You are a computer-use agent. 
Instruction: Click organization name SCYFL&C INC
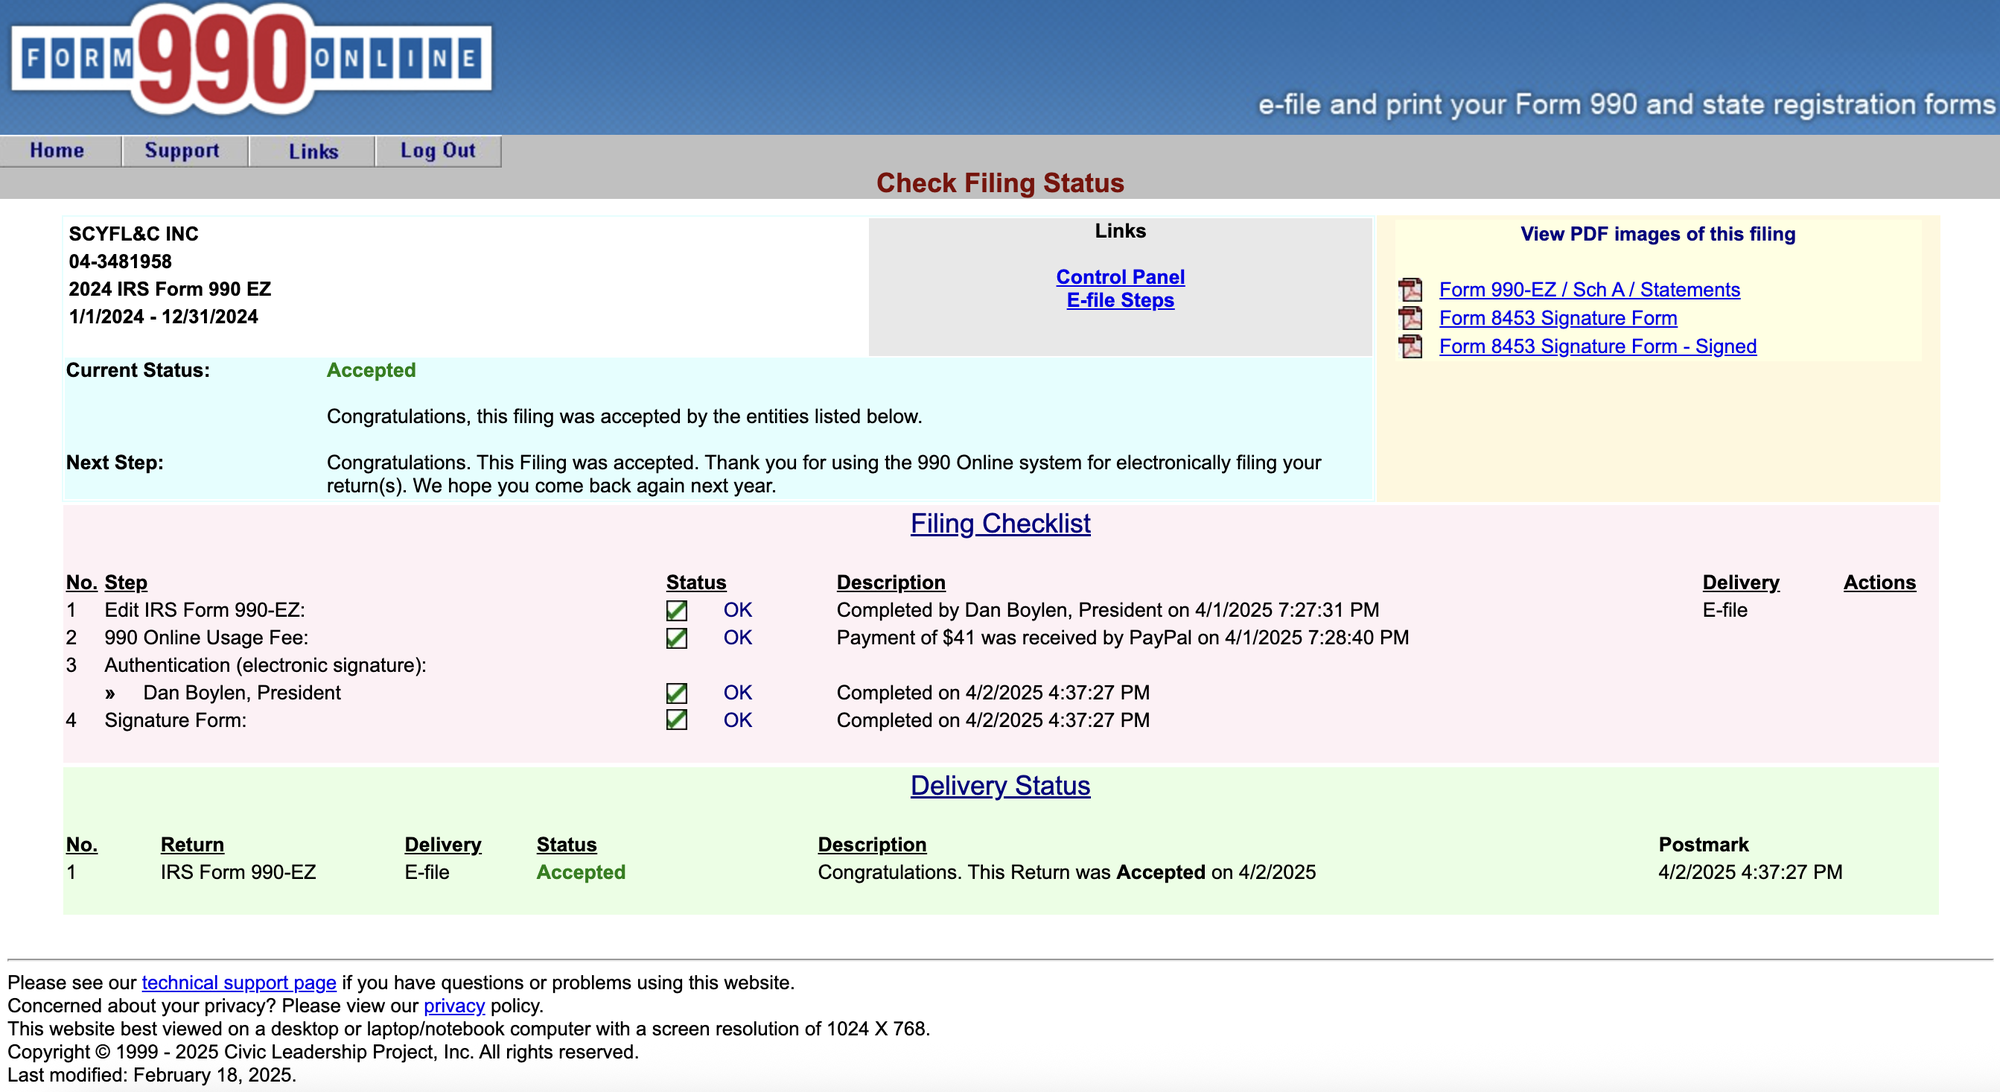tap(134, 234)
